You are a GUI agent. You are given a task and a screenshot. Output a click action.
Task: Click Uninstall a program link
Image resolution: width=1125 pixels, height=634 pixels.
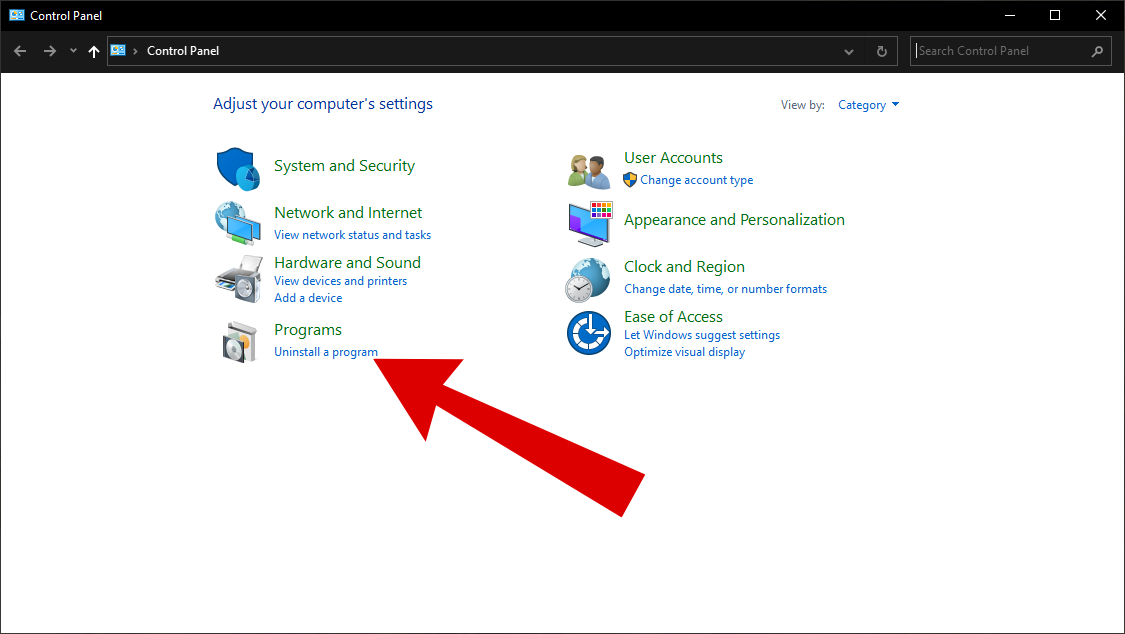click(326, 352)
